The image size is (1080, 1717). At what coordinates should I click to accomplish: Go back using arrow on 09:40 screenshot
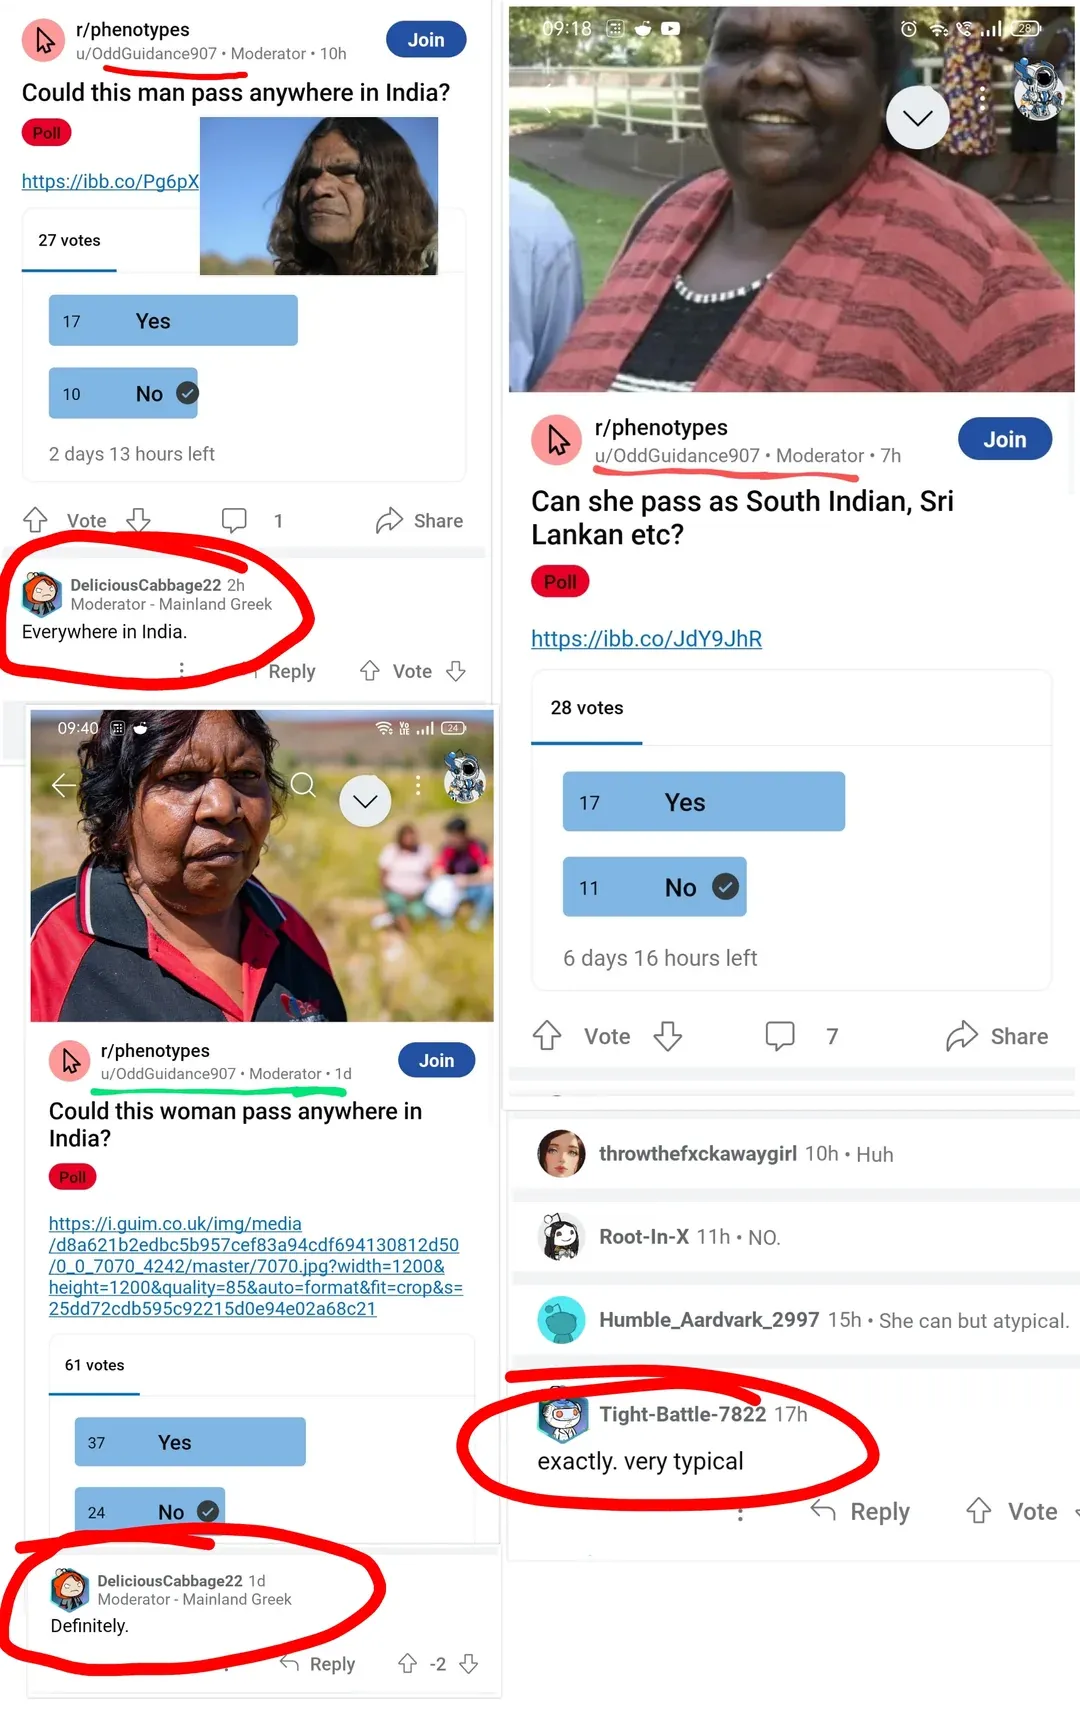[64, 785]
